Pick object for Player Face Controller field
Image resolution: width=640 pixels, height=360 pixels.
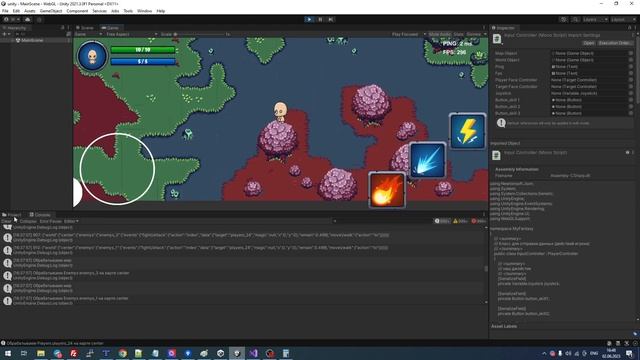(631, 80)
